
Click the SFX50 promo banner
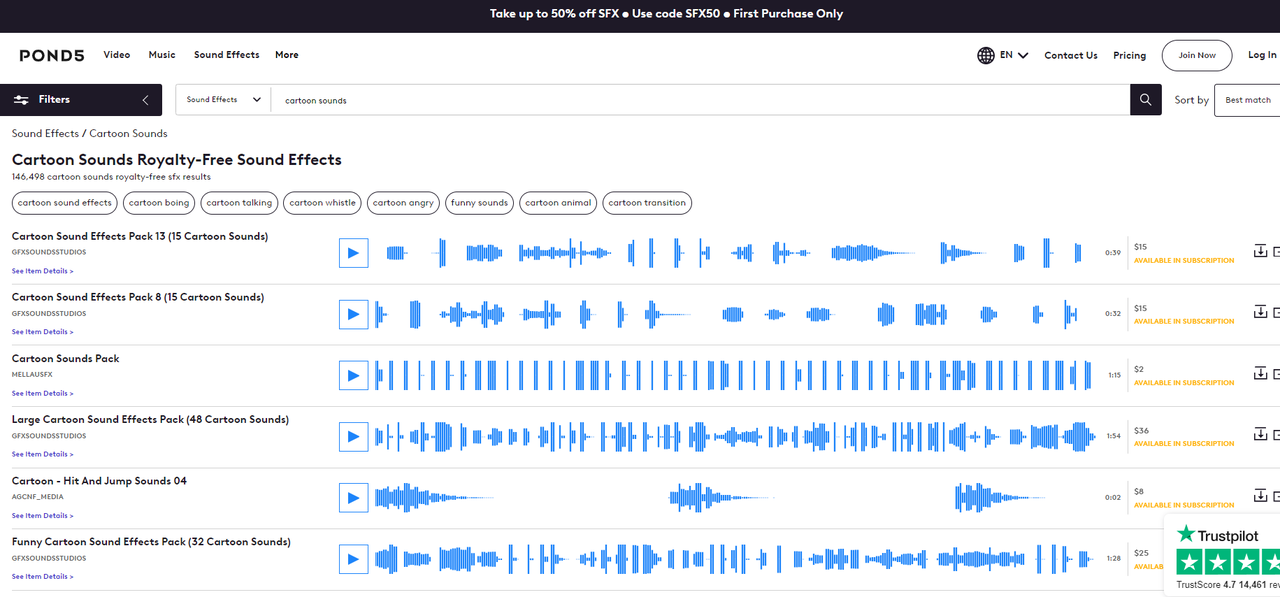pyautogui.click(x=666, y=14)
